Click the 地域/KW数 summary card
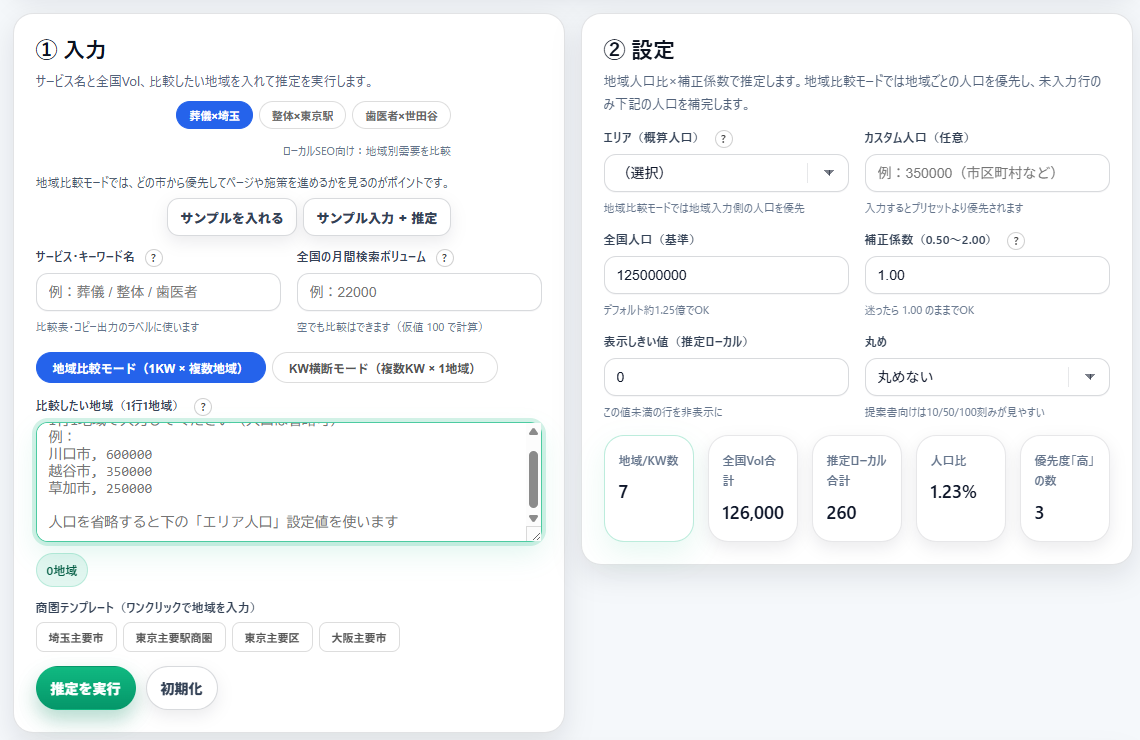The height and width of the screenshot is (740, 1140). (649, 488)
